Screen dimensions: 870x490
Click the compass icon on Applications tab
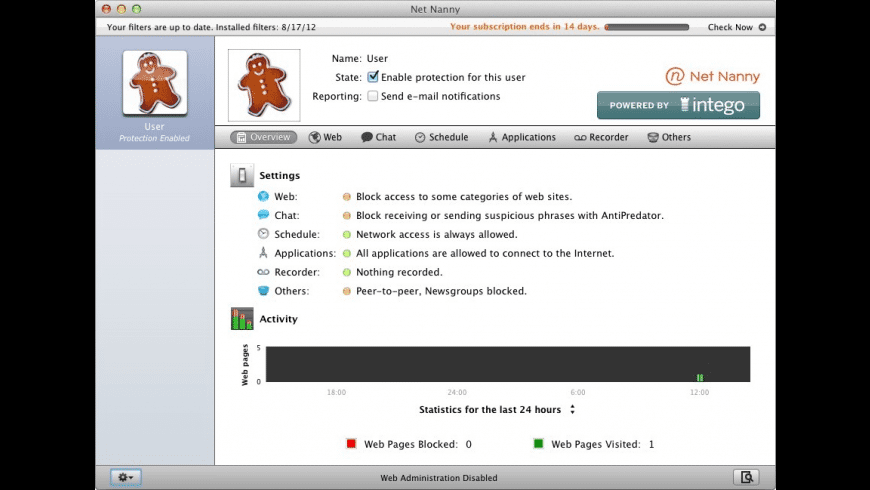pyautogui.click(x=493, y=137)
